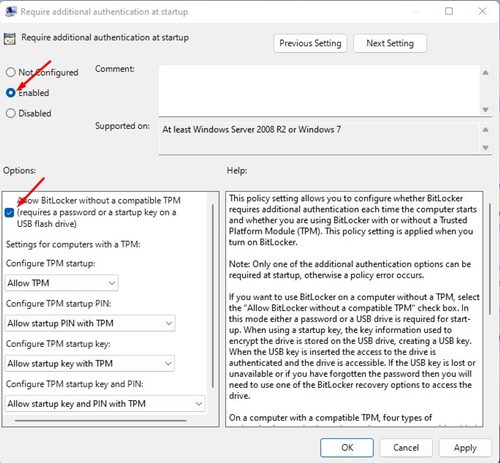
Task: Click the Apply button
Action: [x=465, y=447]
